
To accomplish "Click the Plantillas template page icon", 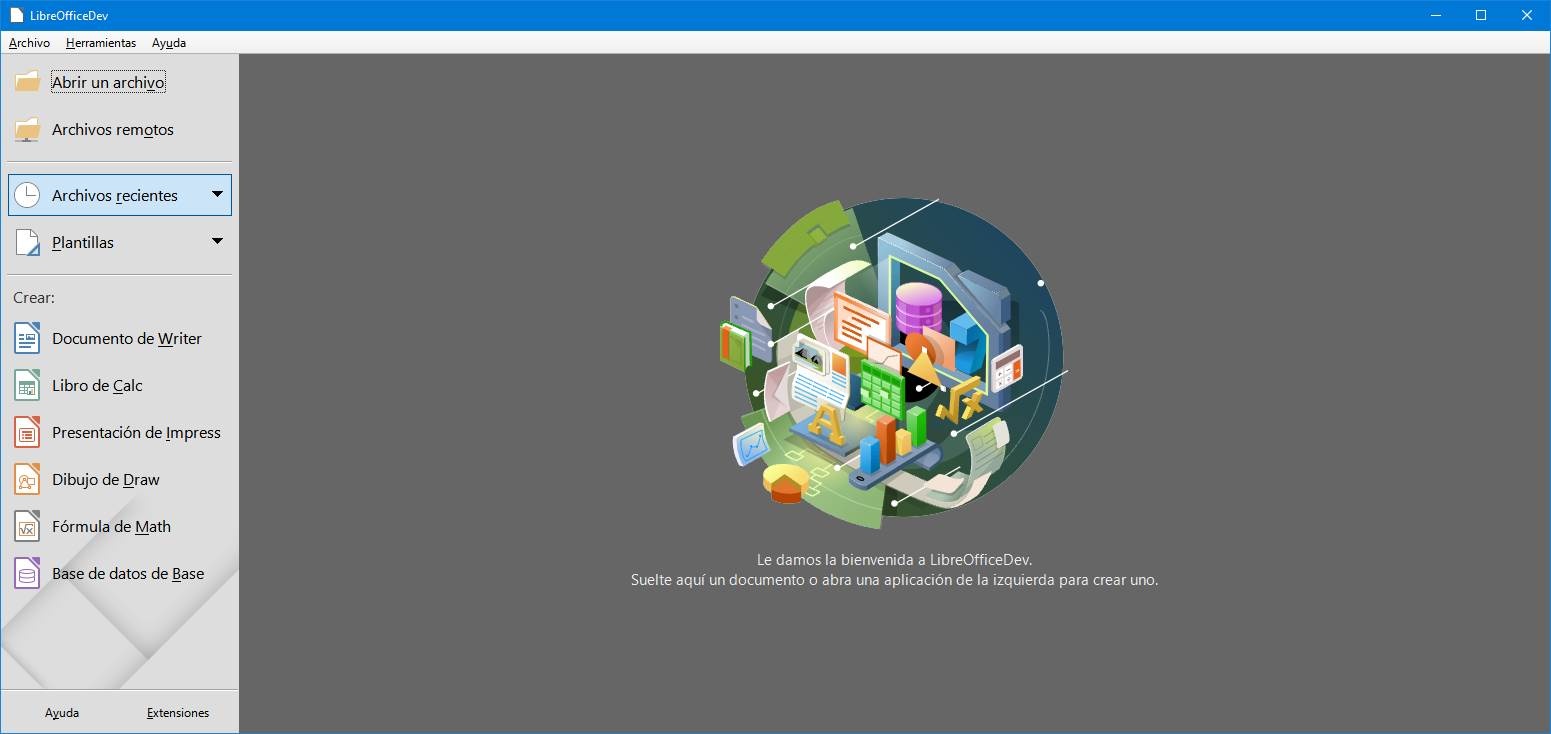I will click(27, 242).
